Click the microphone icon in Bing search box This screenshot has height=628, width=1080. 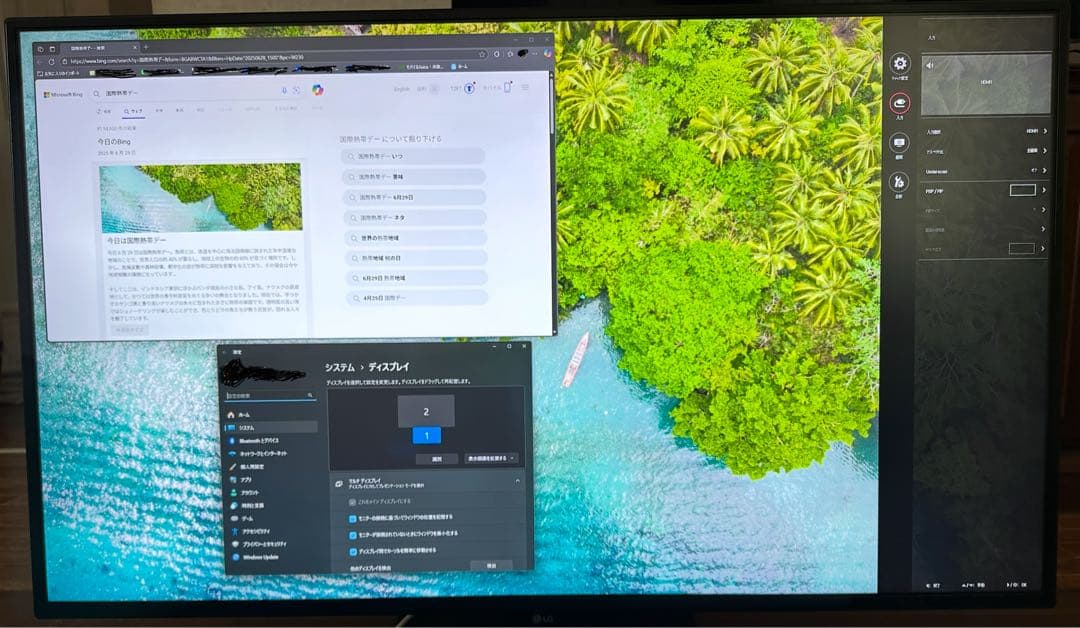tap(285, 91)
